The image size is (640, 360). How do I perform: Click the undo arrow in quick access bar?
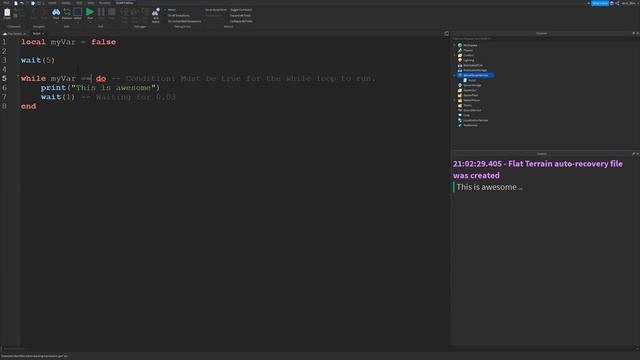(22, 3)
